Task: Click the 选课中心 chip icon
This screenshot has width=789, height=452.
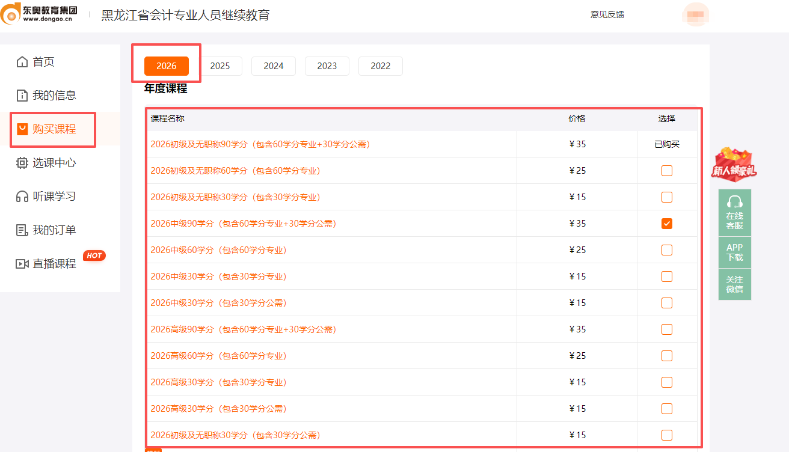Action: point(22,163)
